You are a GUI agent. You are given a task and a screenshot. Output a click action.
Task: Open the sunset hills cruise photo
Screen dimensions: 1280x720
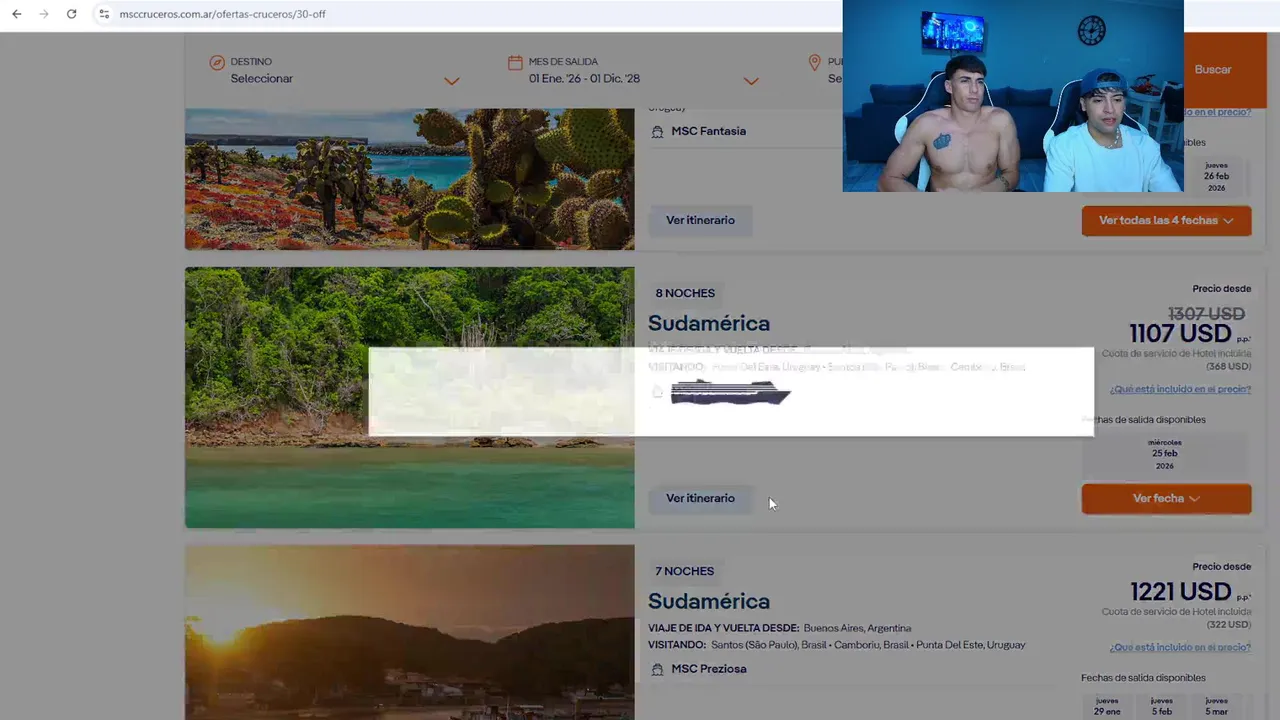409,632
